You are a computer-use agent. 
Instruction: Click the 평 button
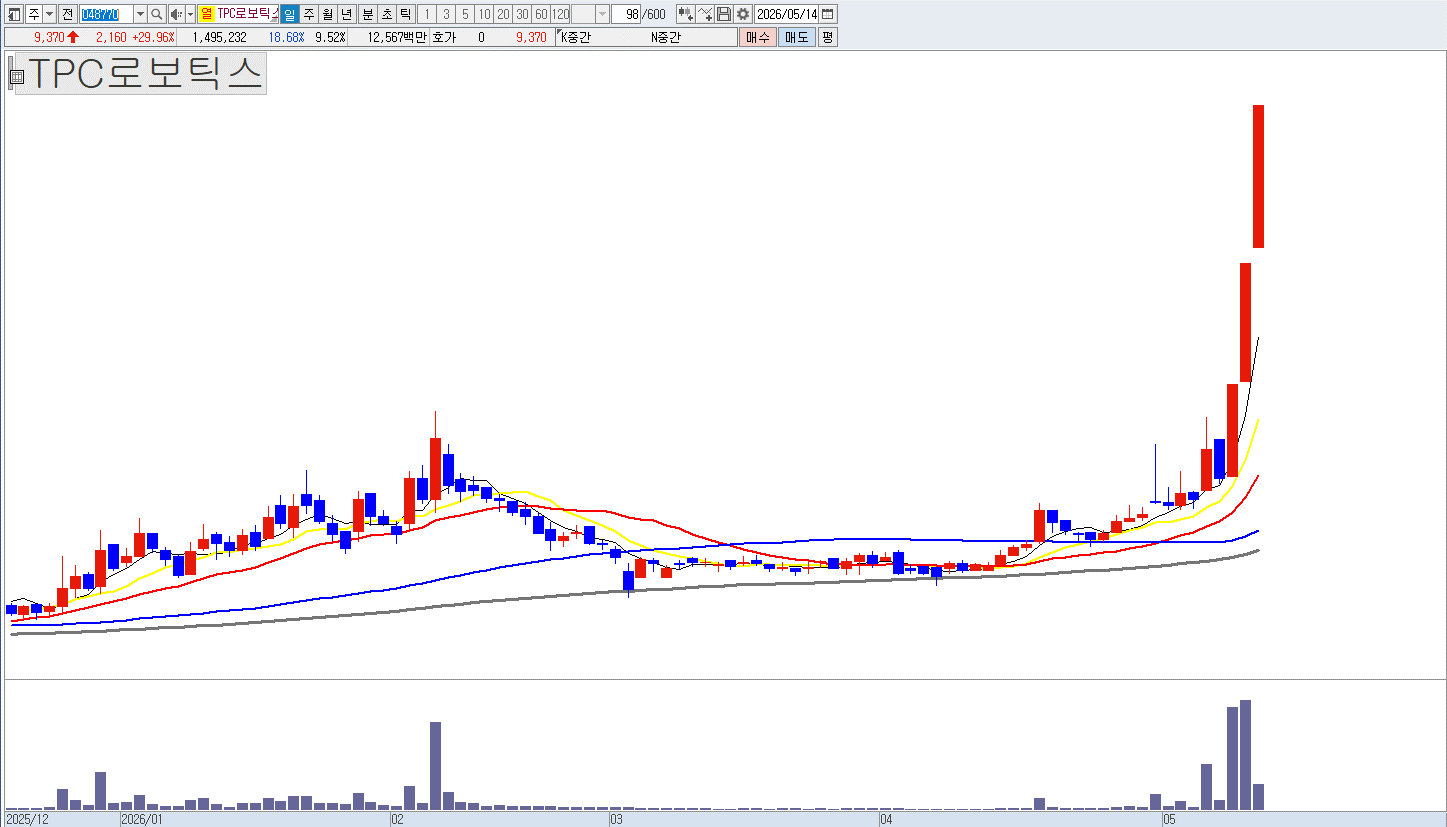pyautogui.click(x=828, y=37)
